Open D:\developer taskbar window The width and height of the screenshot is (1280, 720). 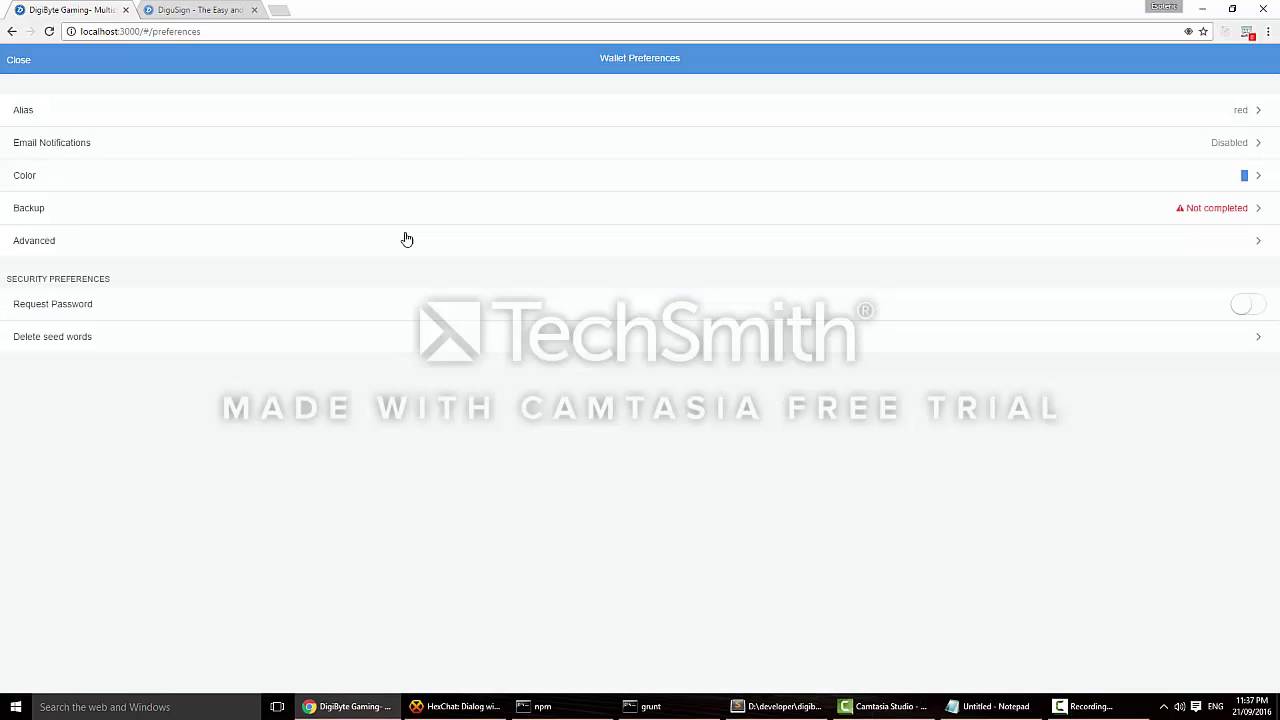pos(776,706)
